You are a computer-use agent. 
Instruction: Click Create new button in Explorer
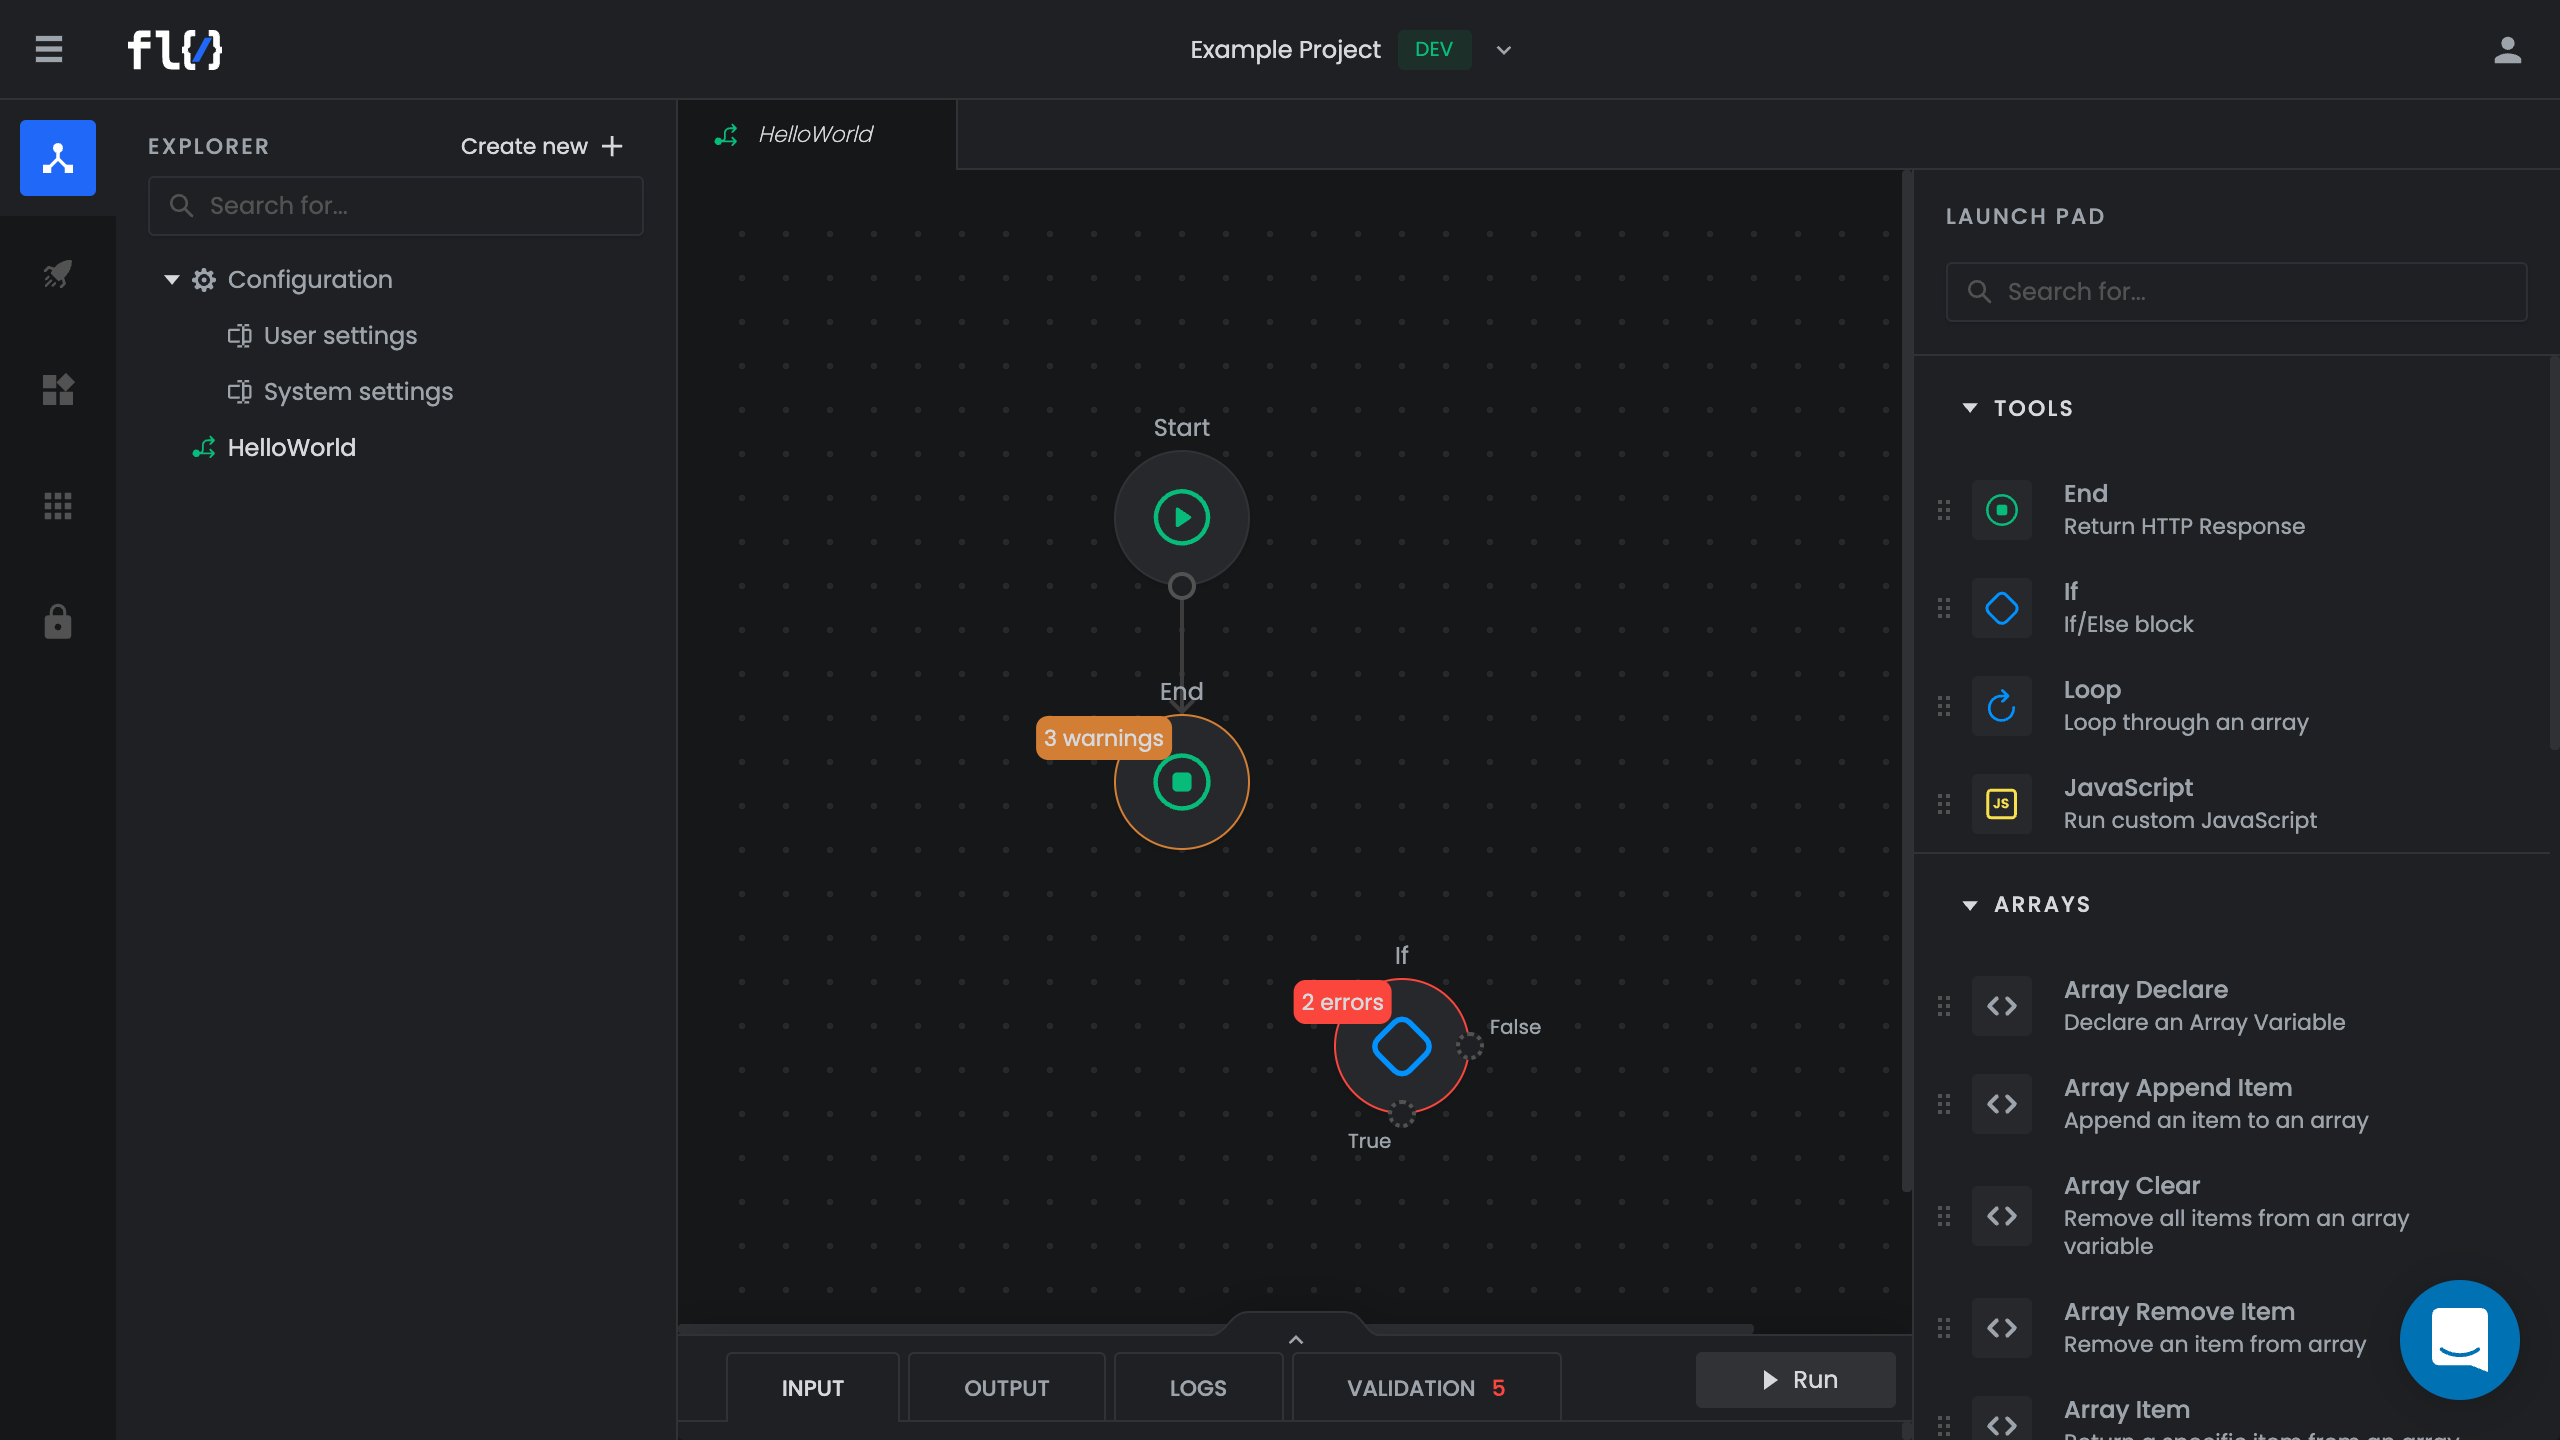(541, 146)
